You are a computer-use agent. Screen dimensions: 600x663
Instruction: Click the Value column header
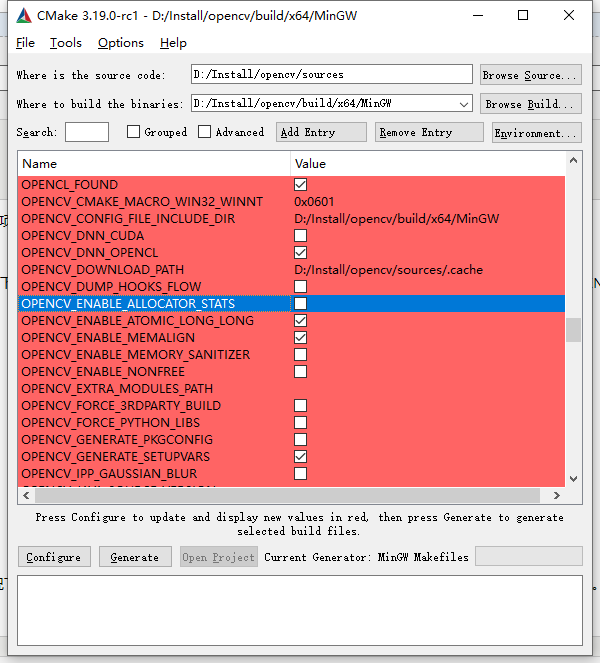click(x=428, y=164)
